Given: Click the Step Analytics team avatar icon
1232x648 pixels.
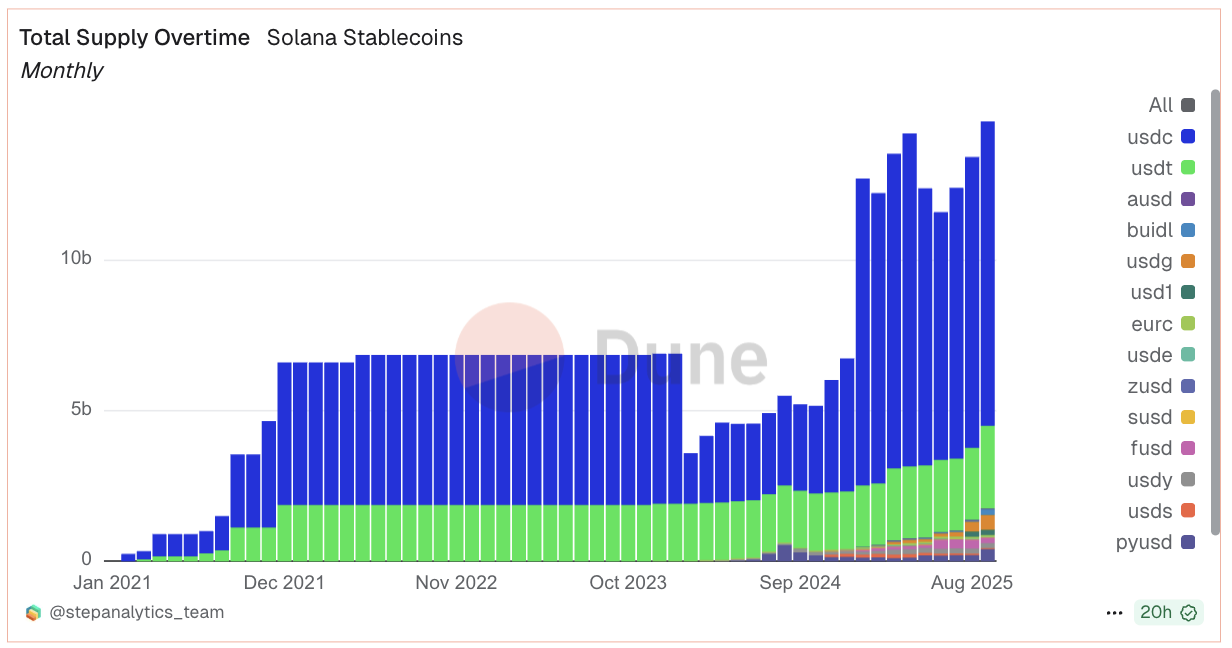Looking at the screenshot, I should pyautogui.click(x=34, y=612).
